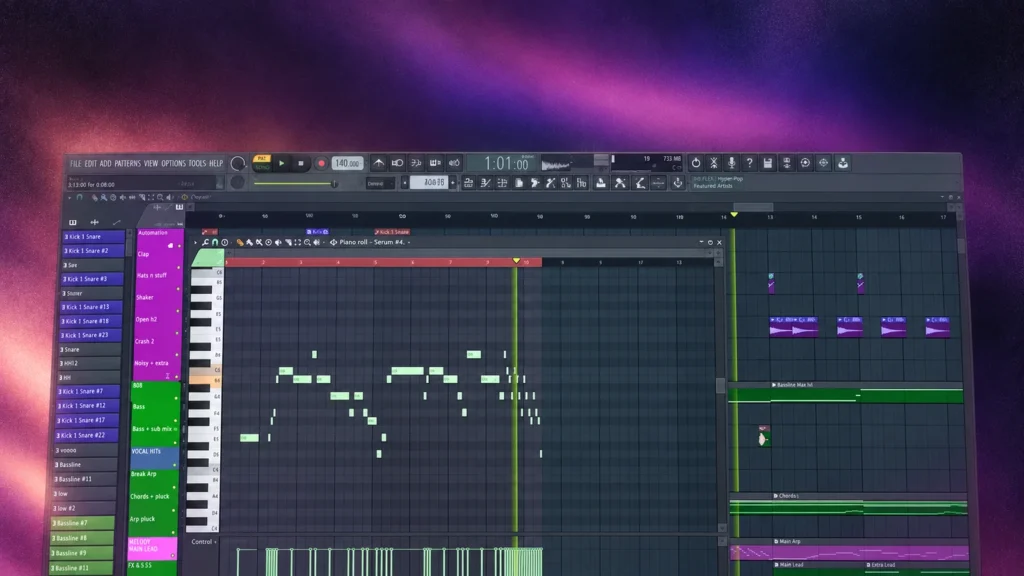1024x576 pixels.
Task: Open the HELP menu
Action: tap(216, 163)
